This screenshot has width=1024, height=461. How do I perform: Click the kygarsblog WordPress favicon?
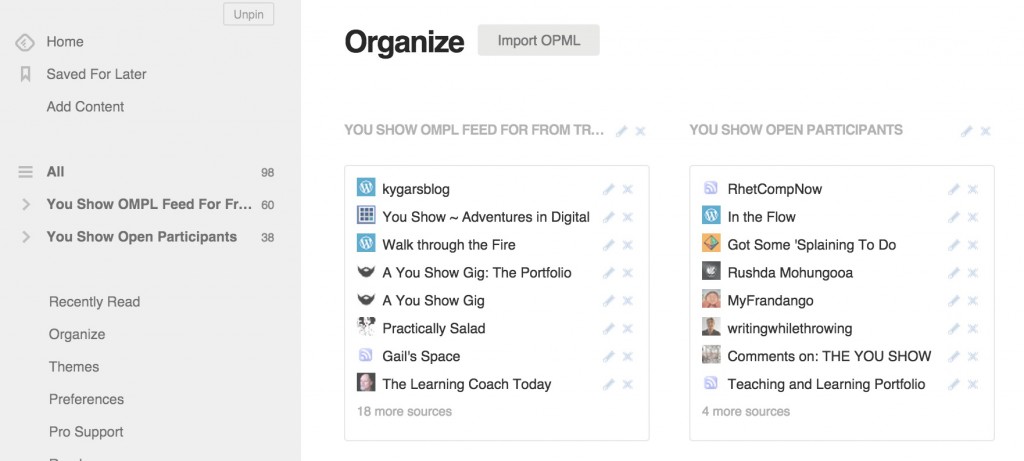click(x=366, y=187)
